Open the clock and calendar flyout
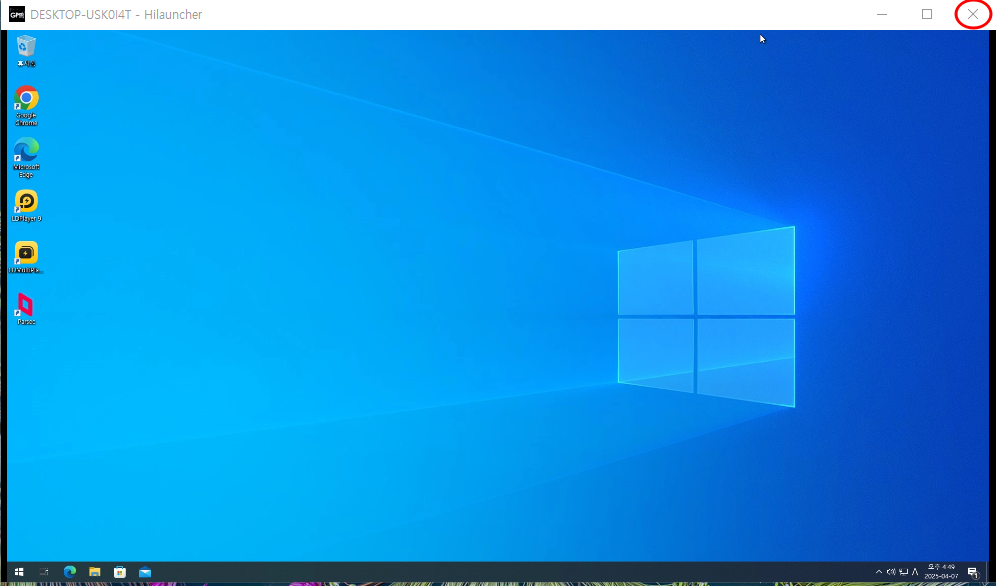Viewport: 996px width, 586px height. point(941,572)
